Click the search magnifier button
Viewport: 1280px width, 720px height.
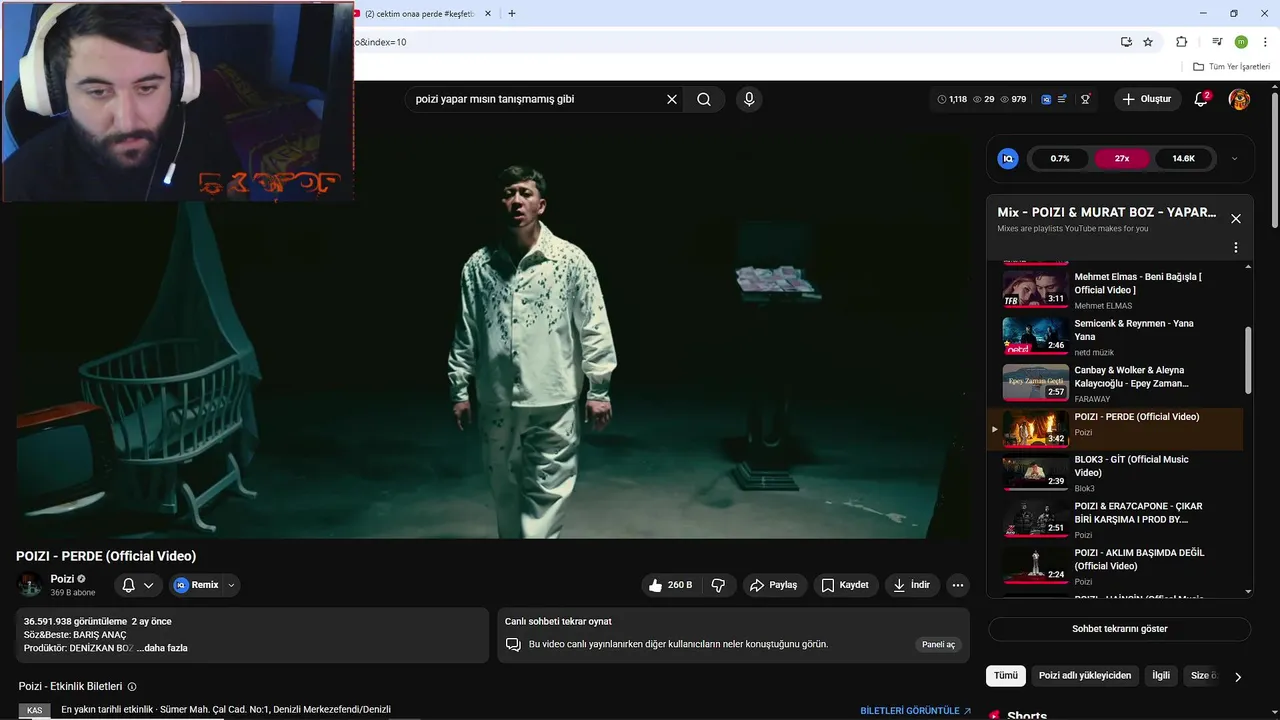pos(704,99)
